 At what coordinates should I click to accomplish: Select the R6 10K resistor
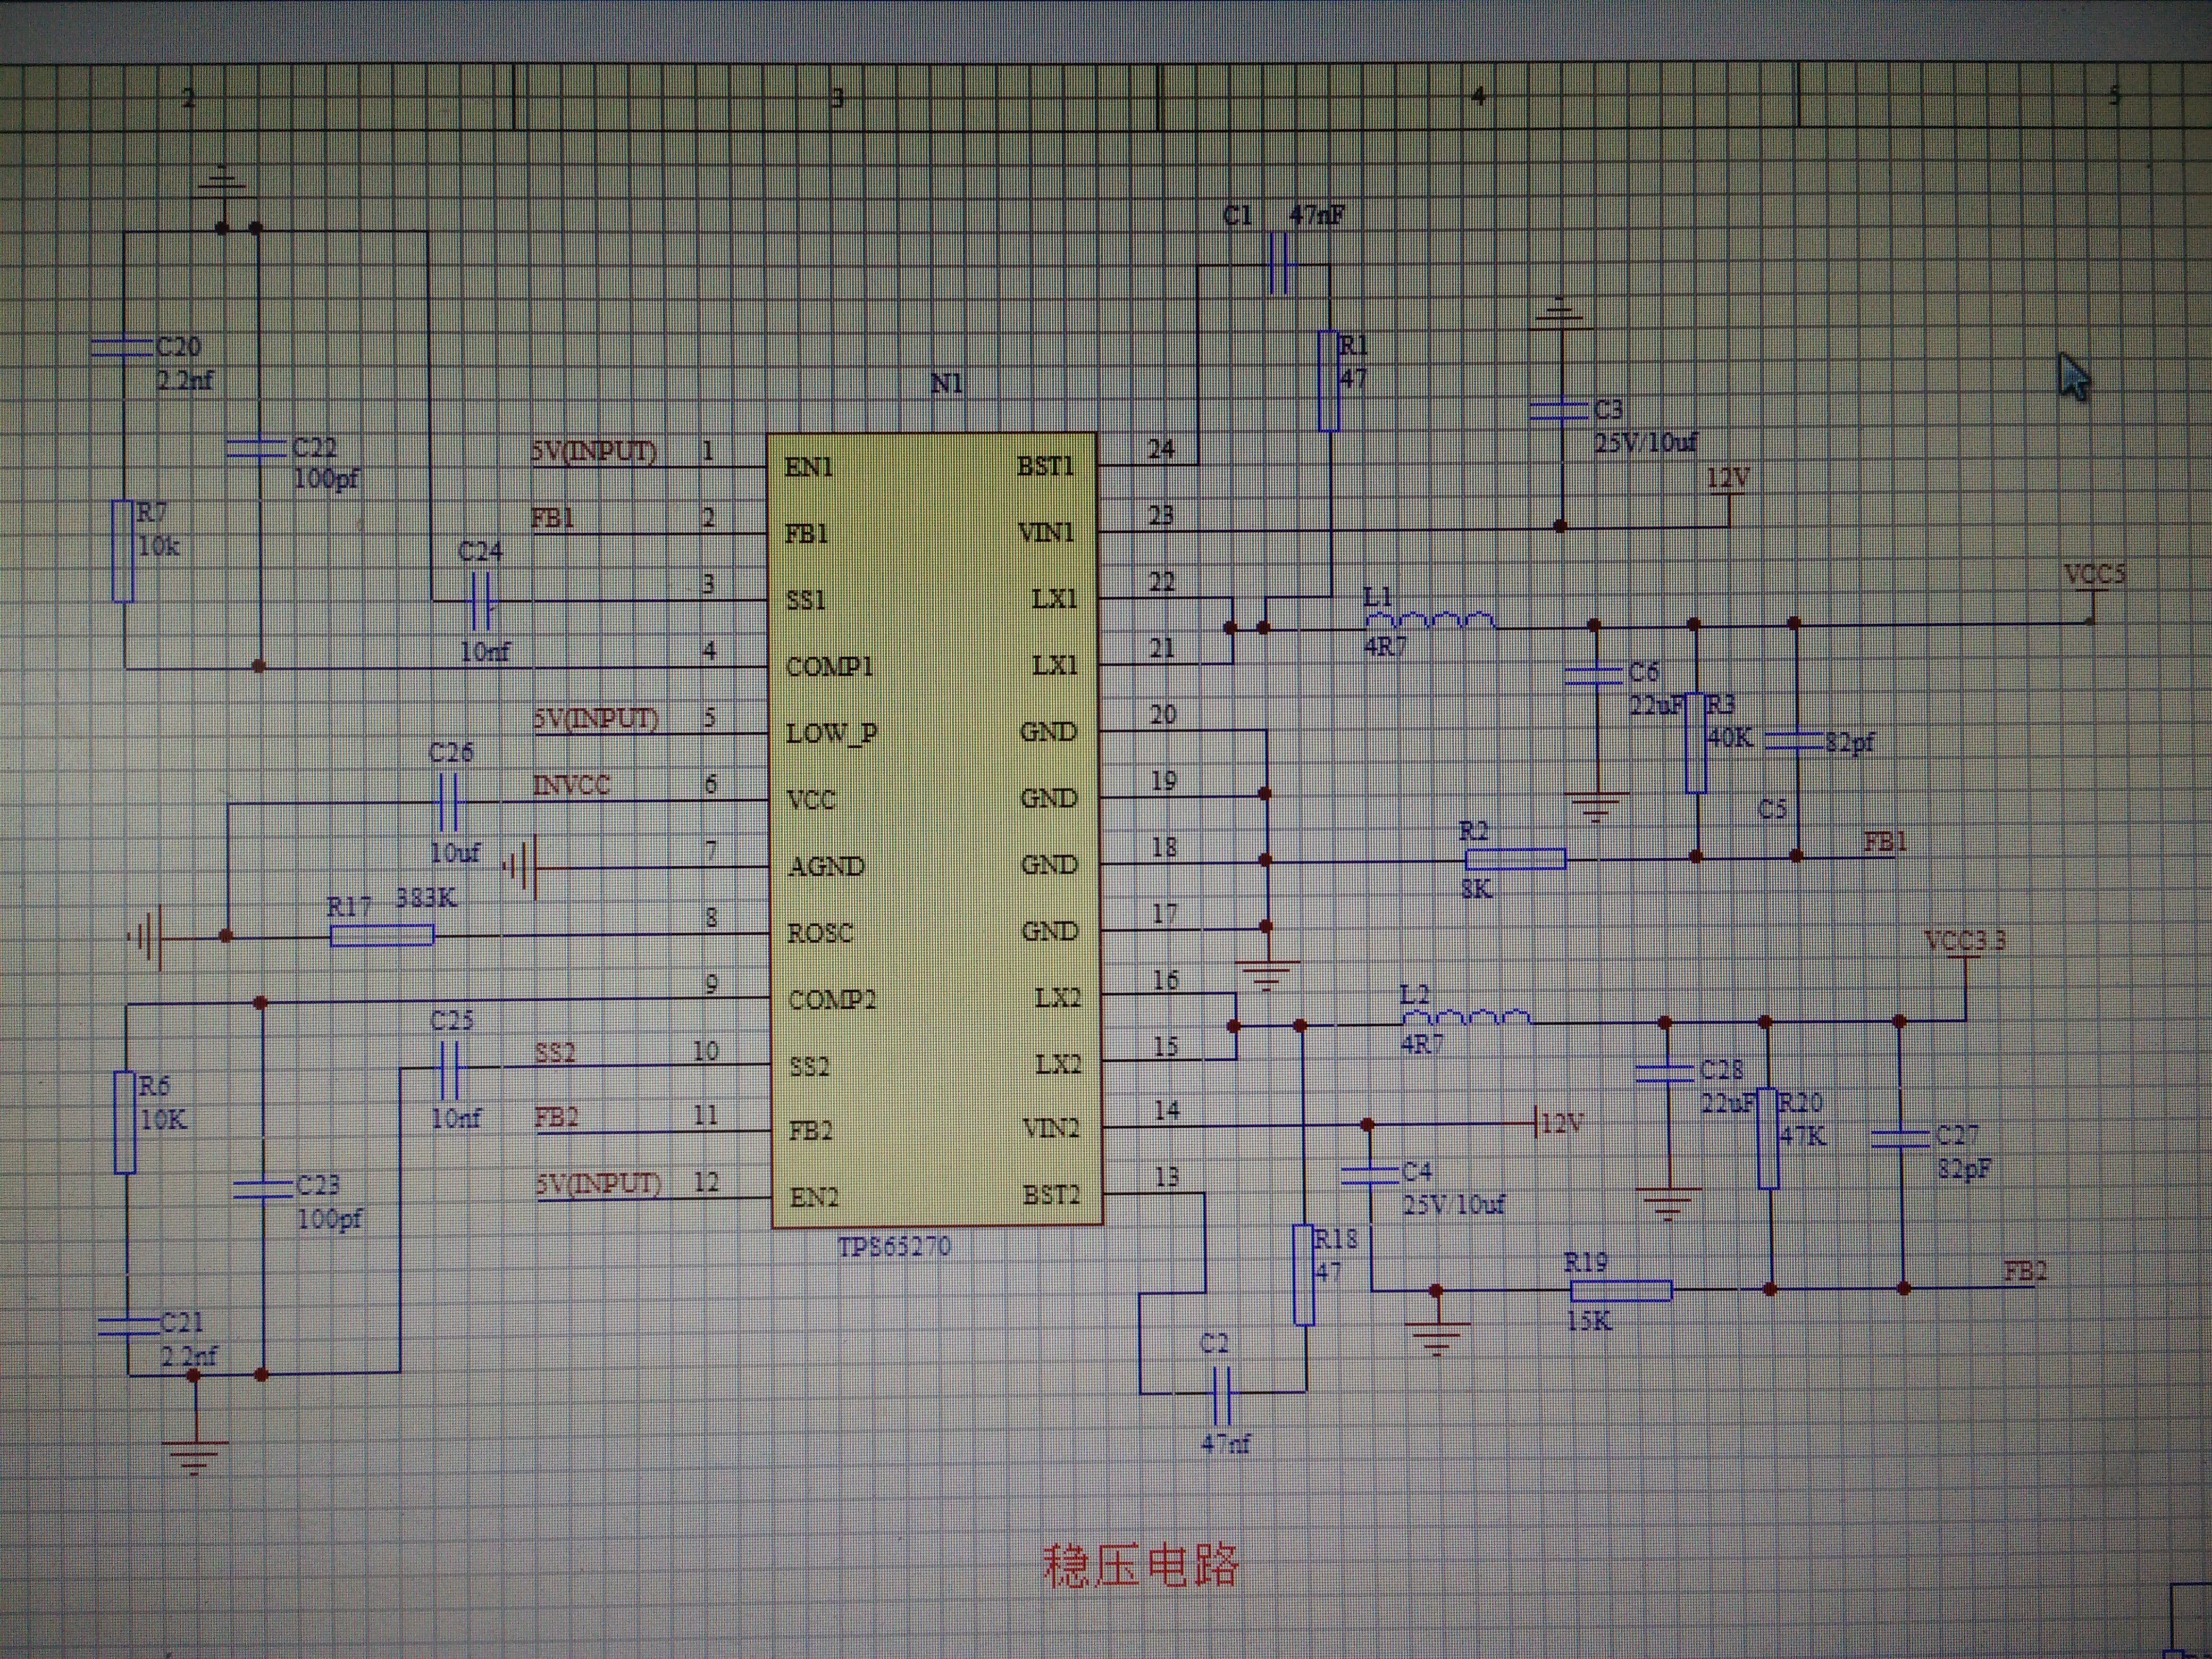(125, 1122)
